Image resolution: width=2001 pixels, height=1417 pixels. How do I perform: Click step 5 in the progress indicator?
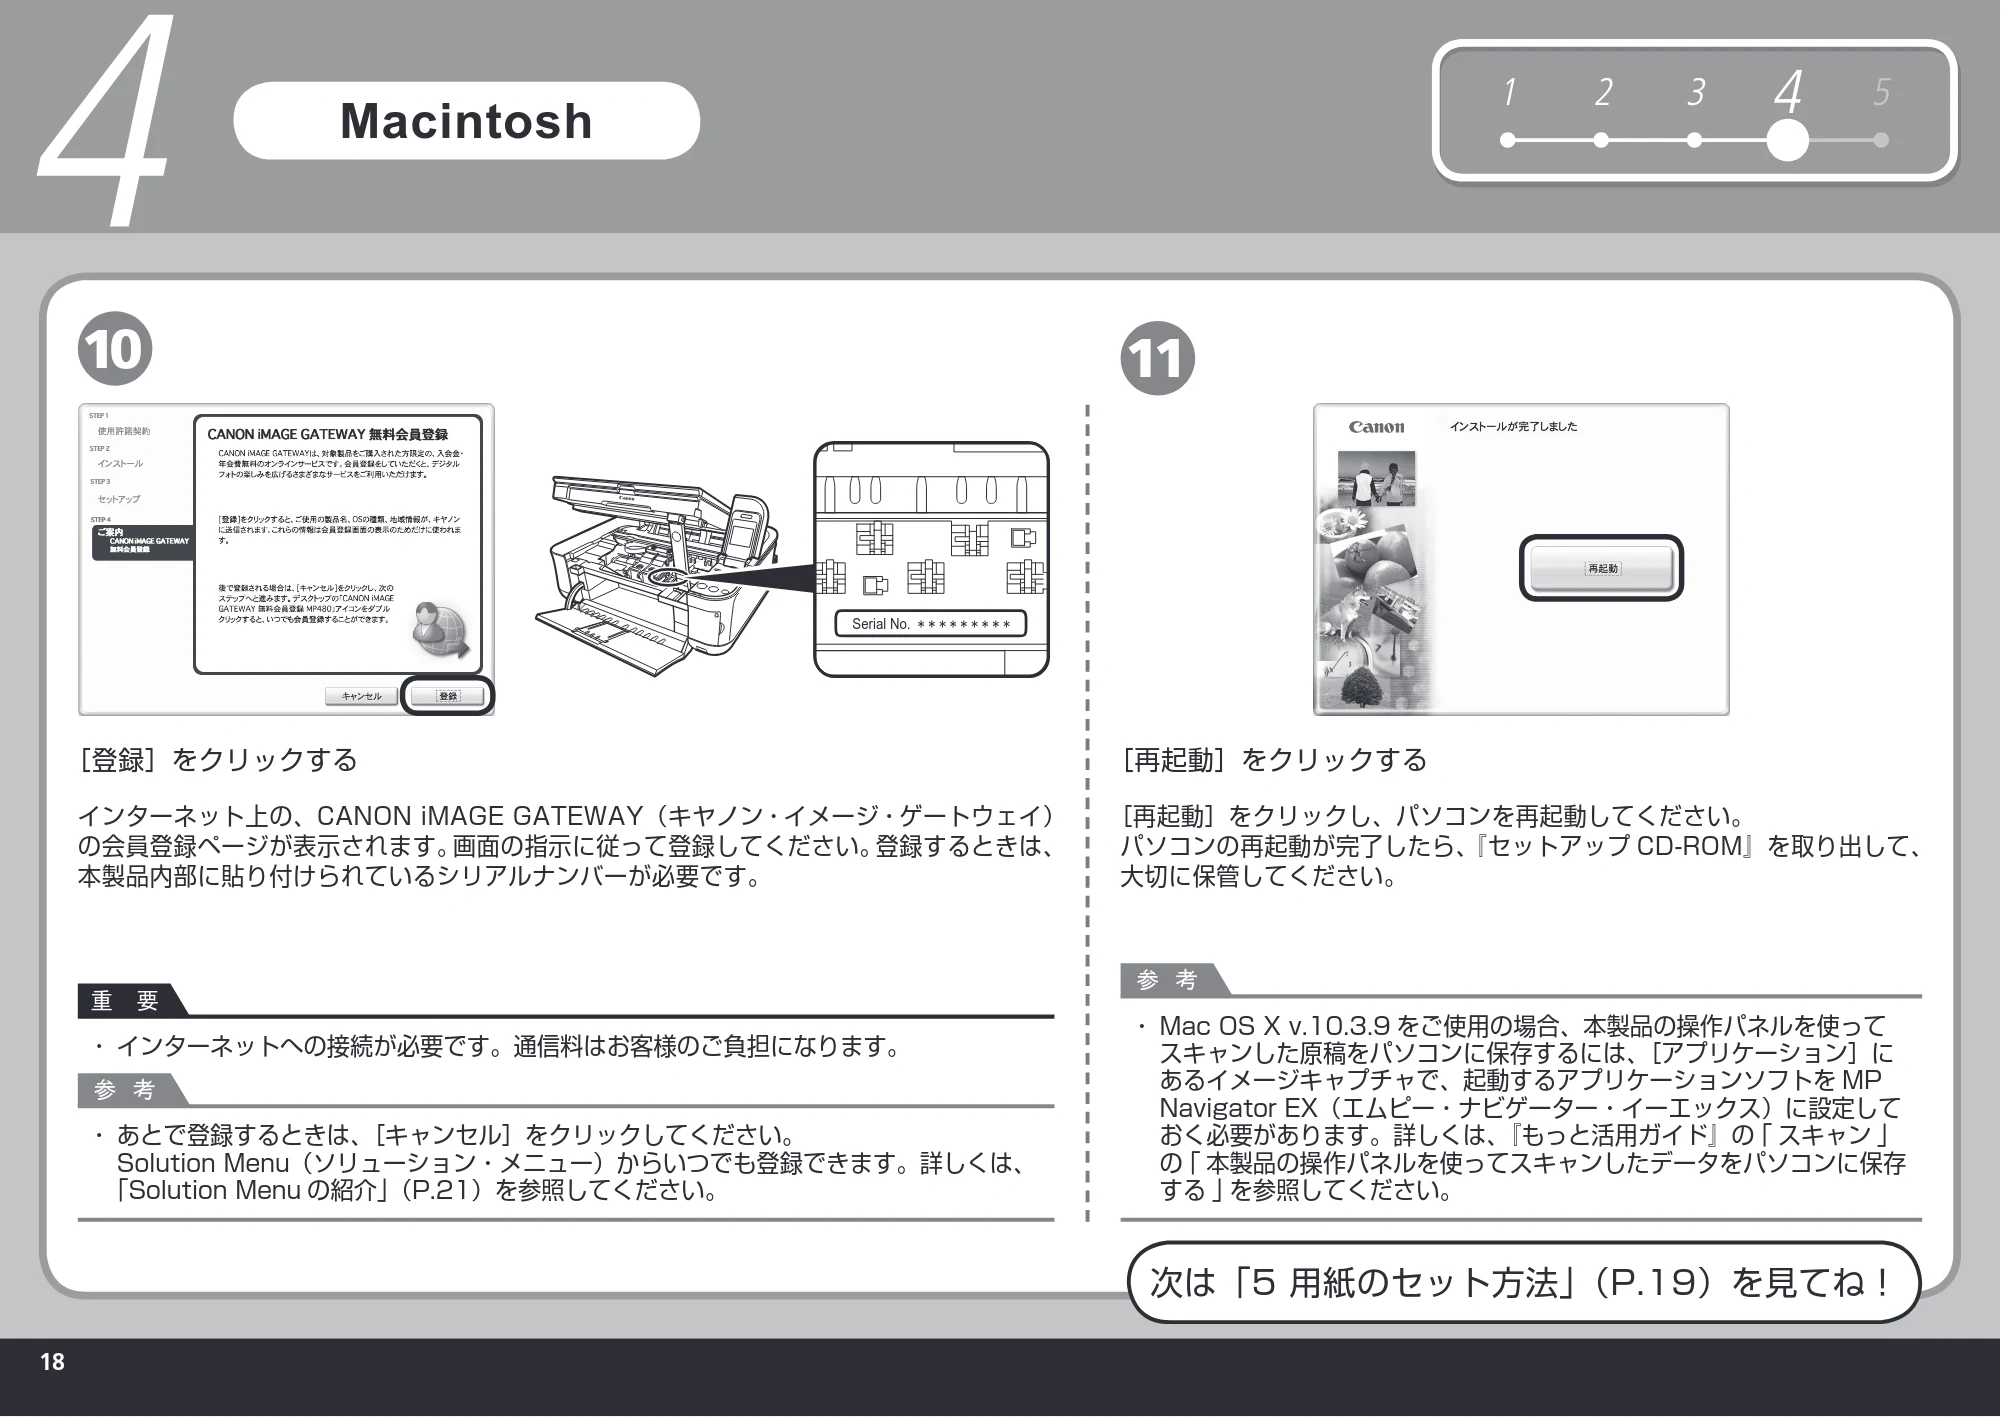point(1881,114)
